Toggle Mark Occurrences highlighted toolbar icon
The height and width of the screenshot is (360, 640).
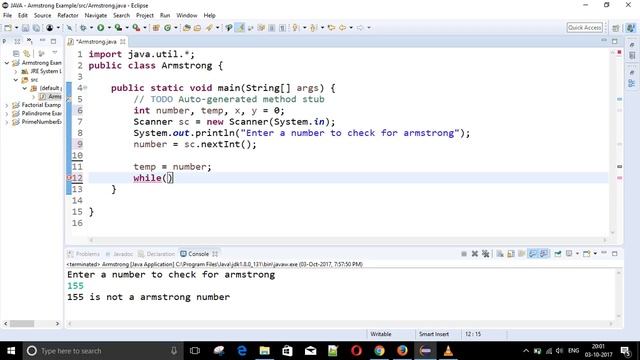240,28
